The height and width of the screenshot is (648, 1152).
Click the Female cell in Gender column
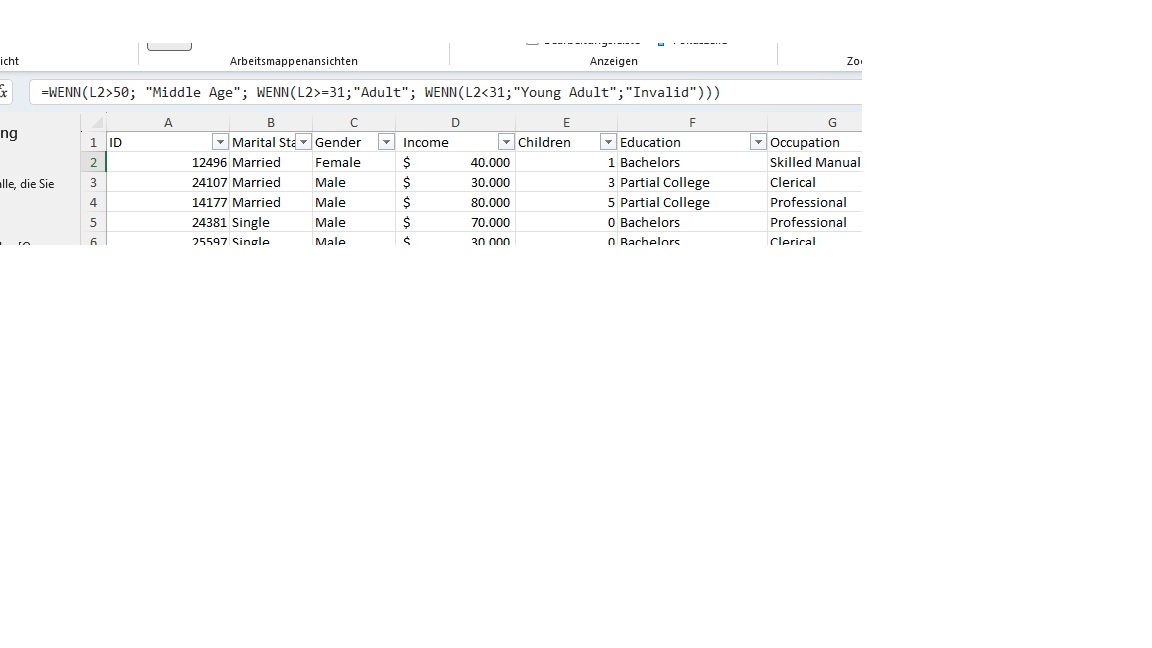click(353, 162)
